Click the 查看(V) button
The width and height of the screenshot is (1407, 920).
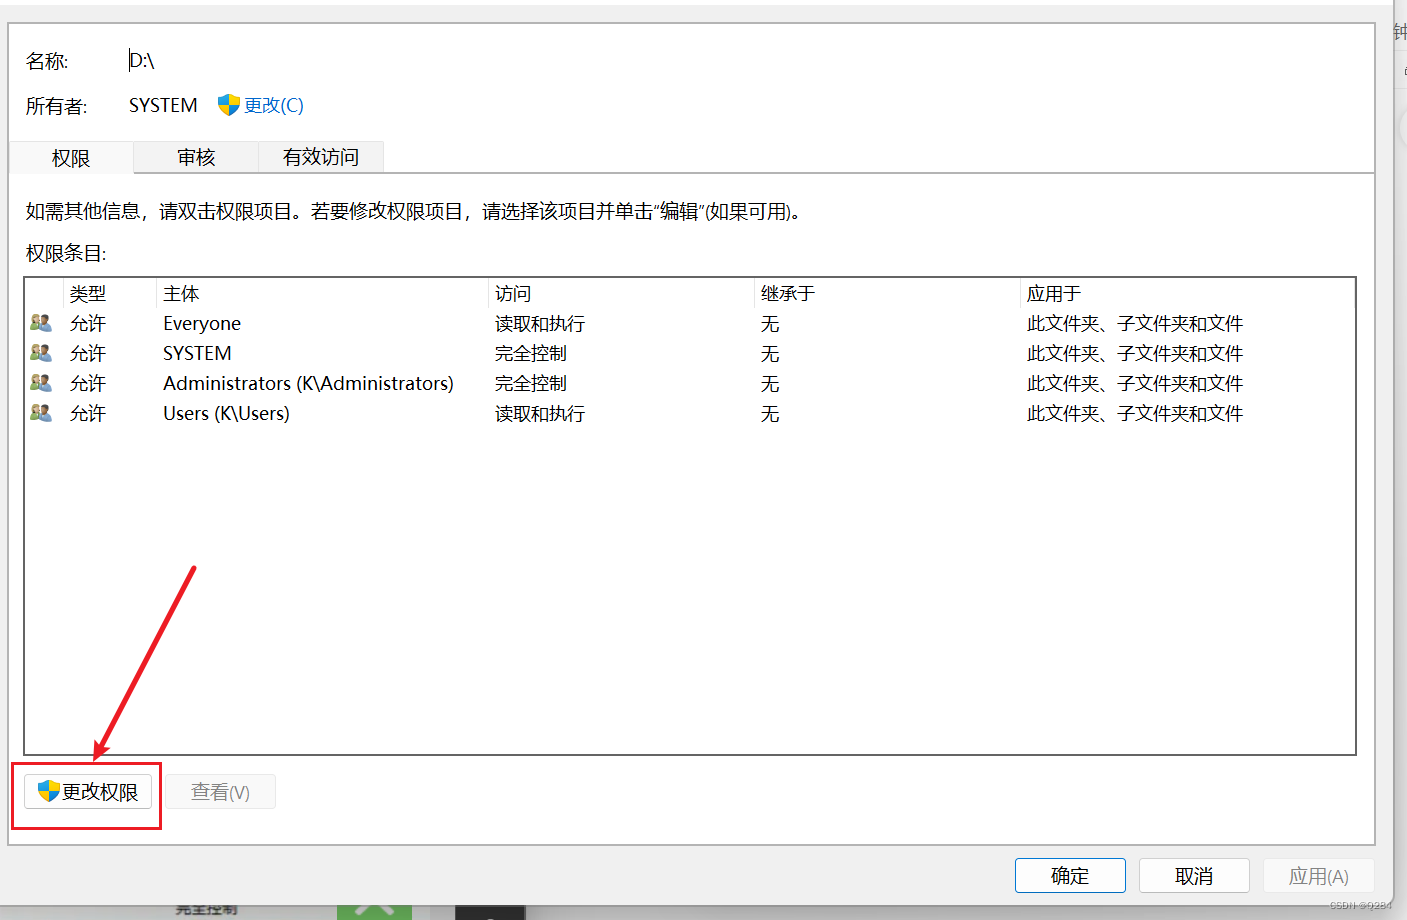coord(220,791)
